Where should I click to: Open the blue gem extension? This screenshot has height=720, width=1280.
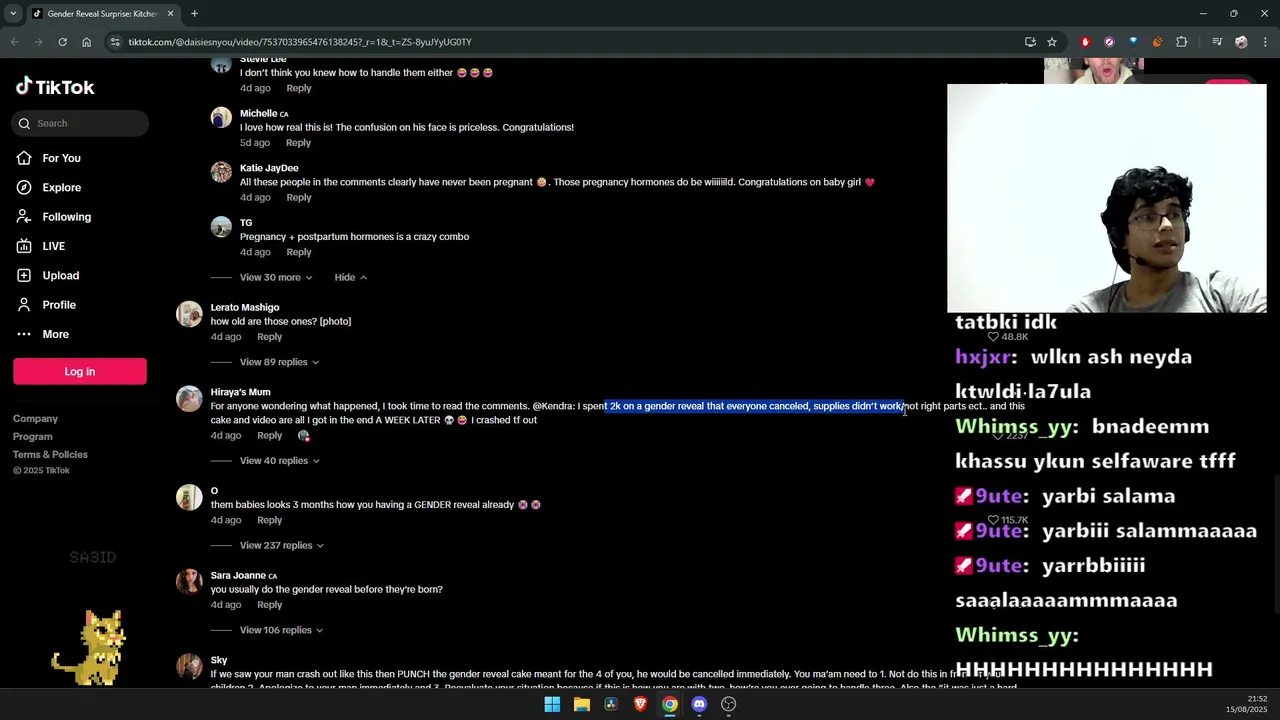click(1133, 42)
